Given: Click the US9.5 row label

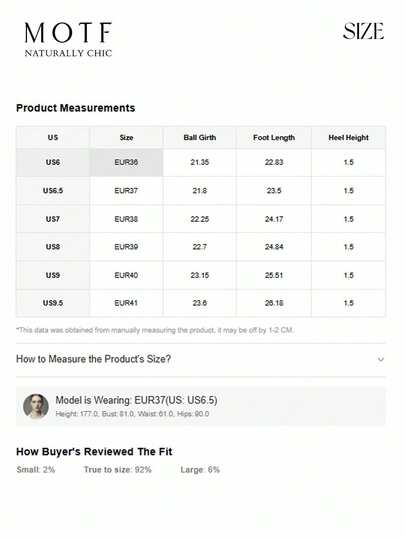Looking at the screenshot, I should click(x=53, y=303).
